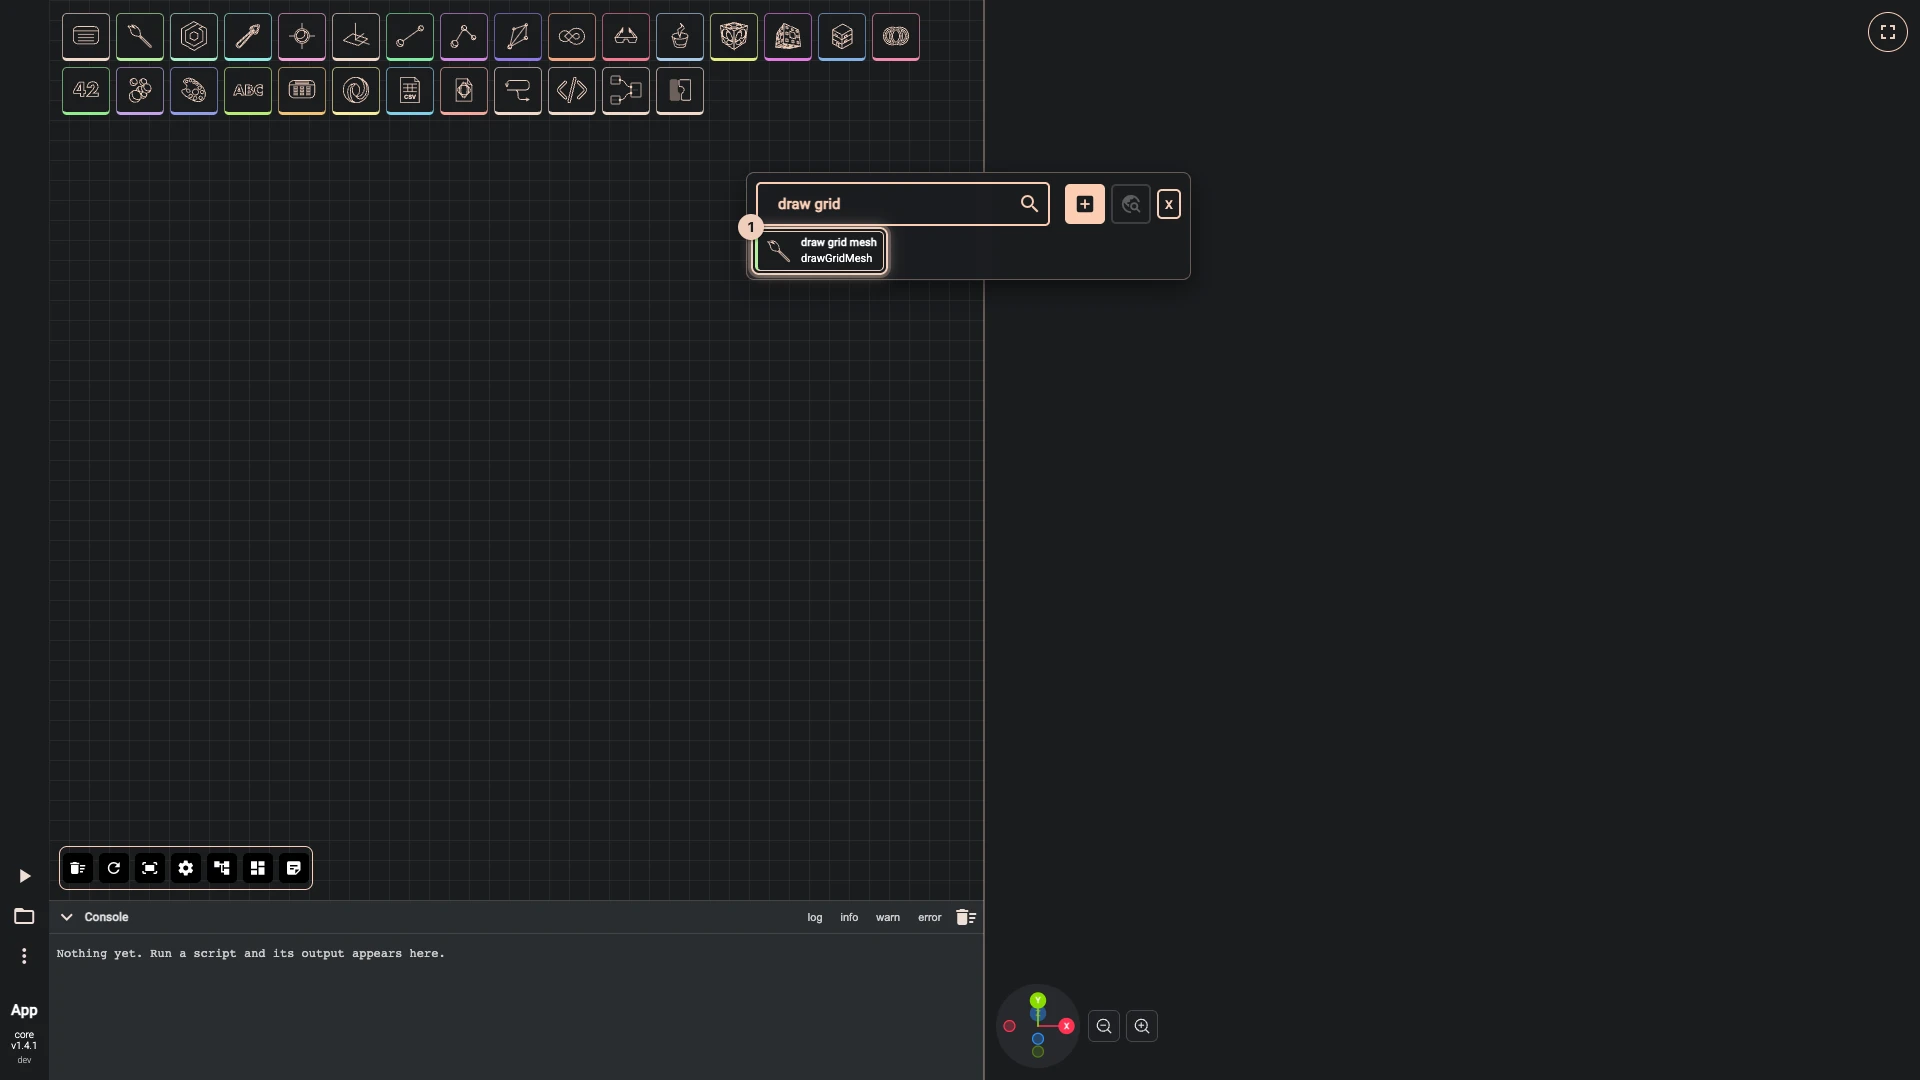
Task: Open the stacked cube layers icon
Action: point(842,37)
